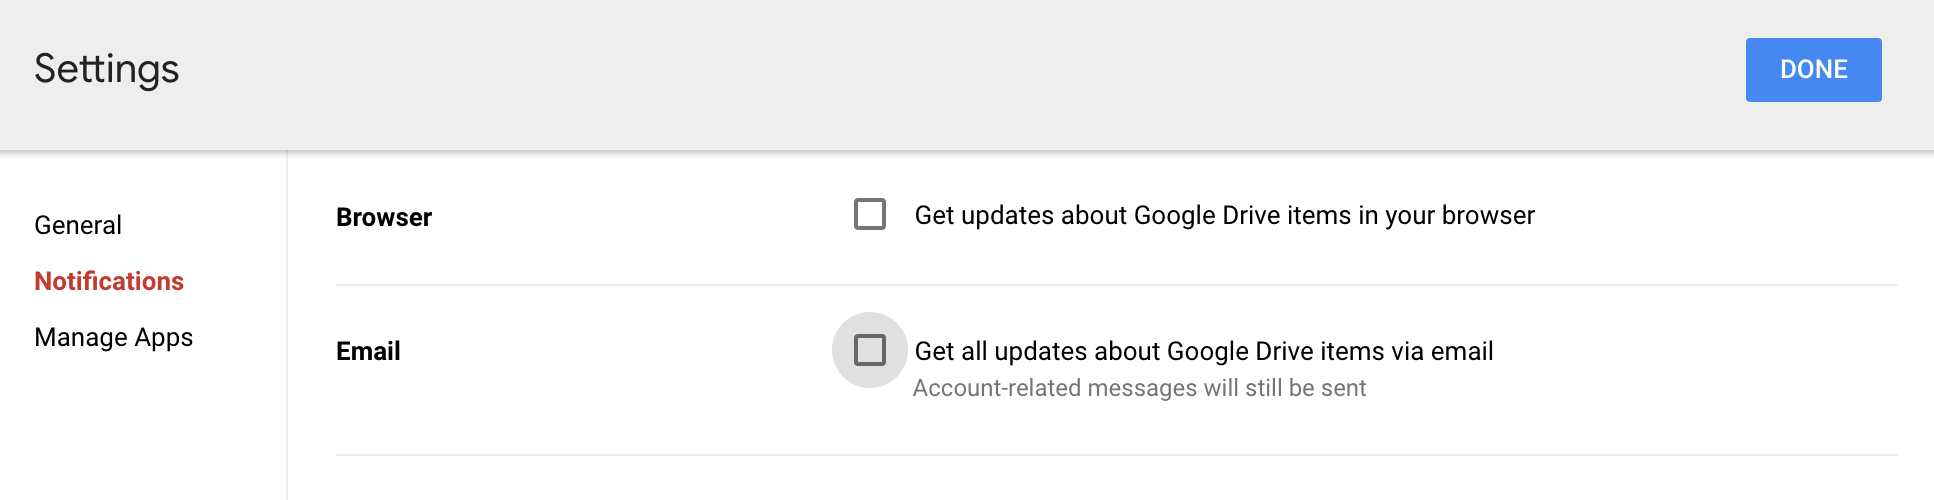
Task: Click the bold Browser section label
Action: (384, 217)
